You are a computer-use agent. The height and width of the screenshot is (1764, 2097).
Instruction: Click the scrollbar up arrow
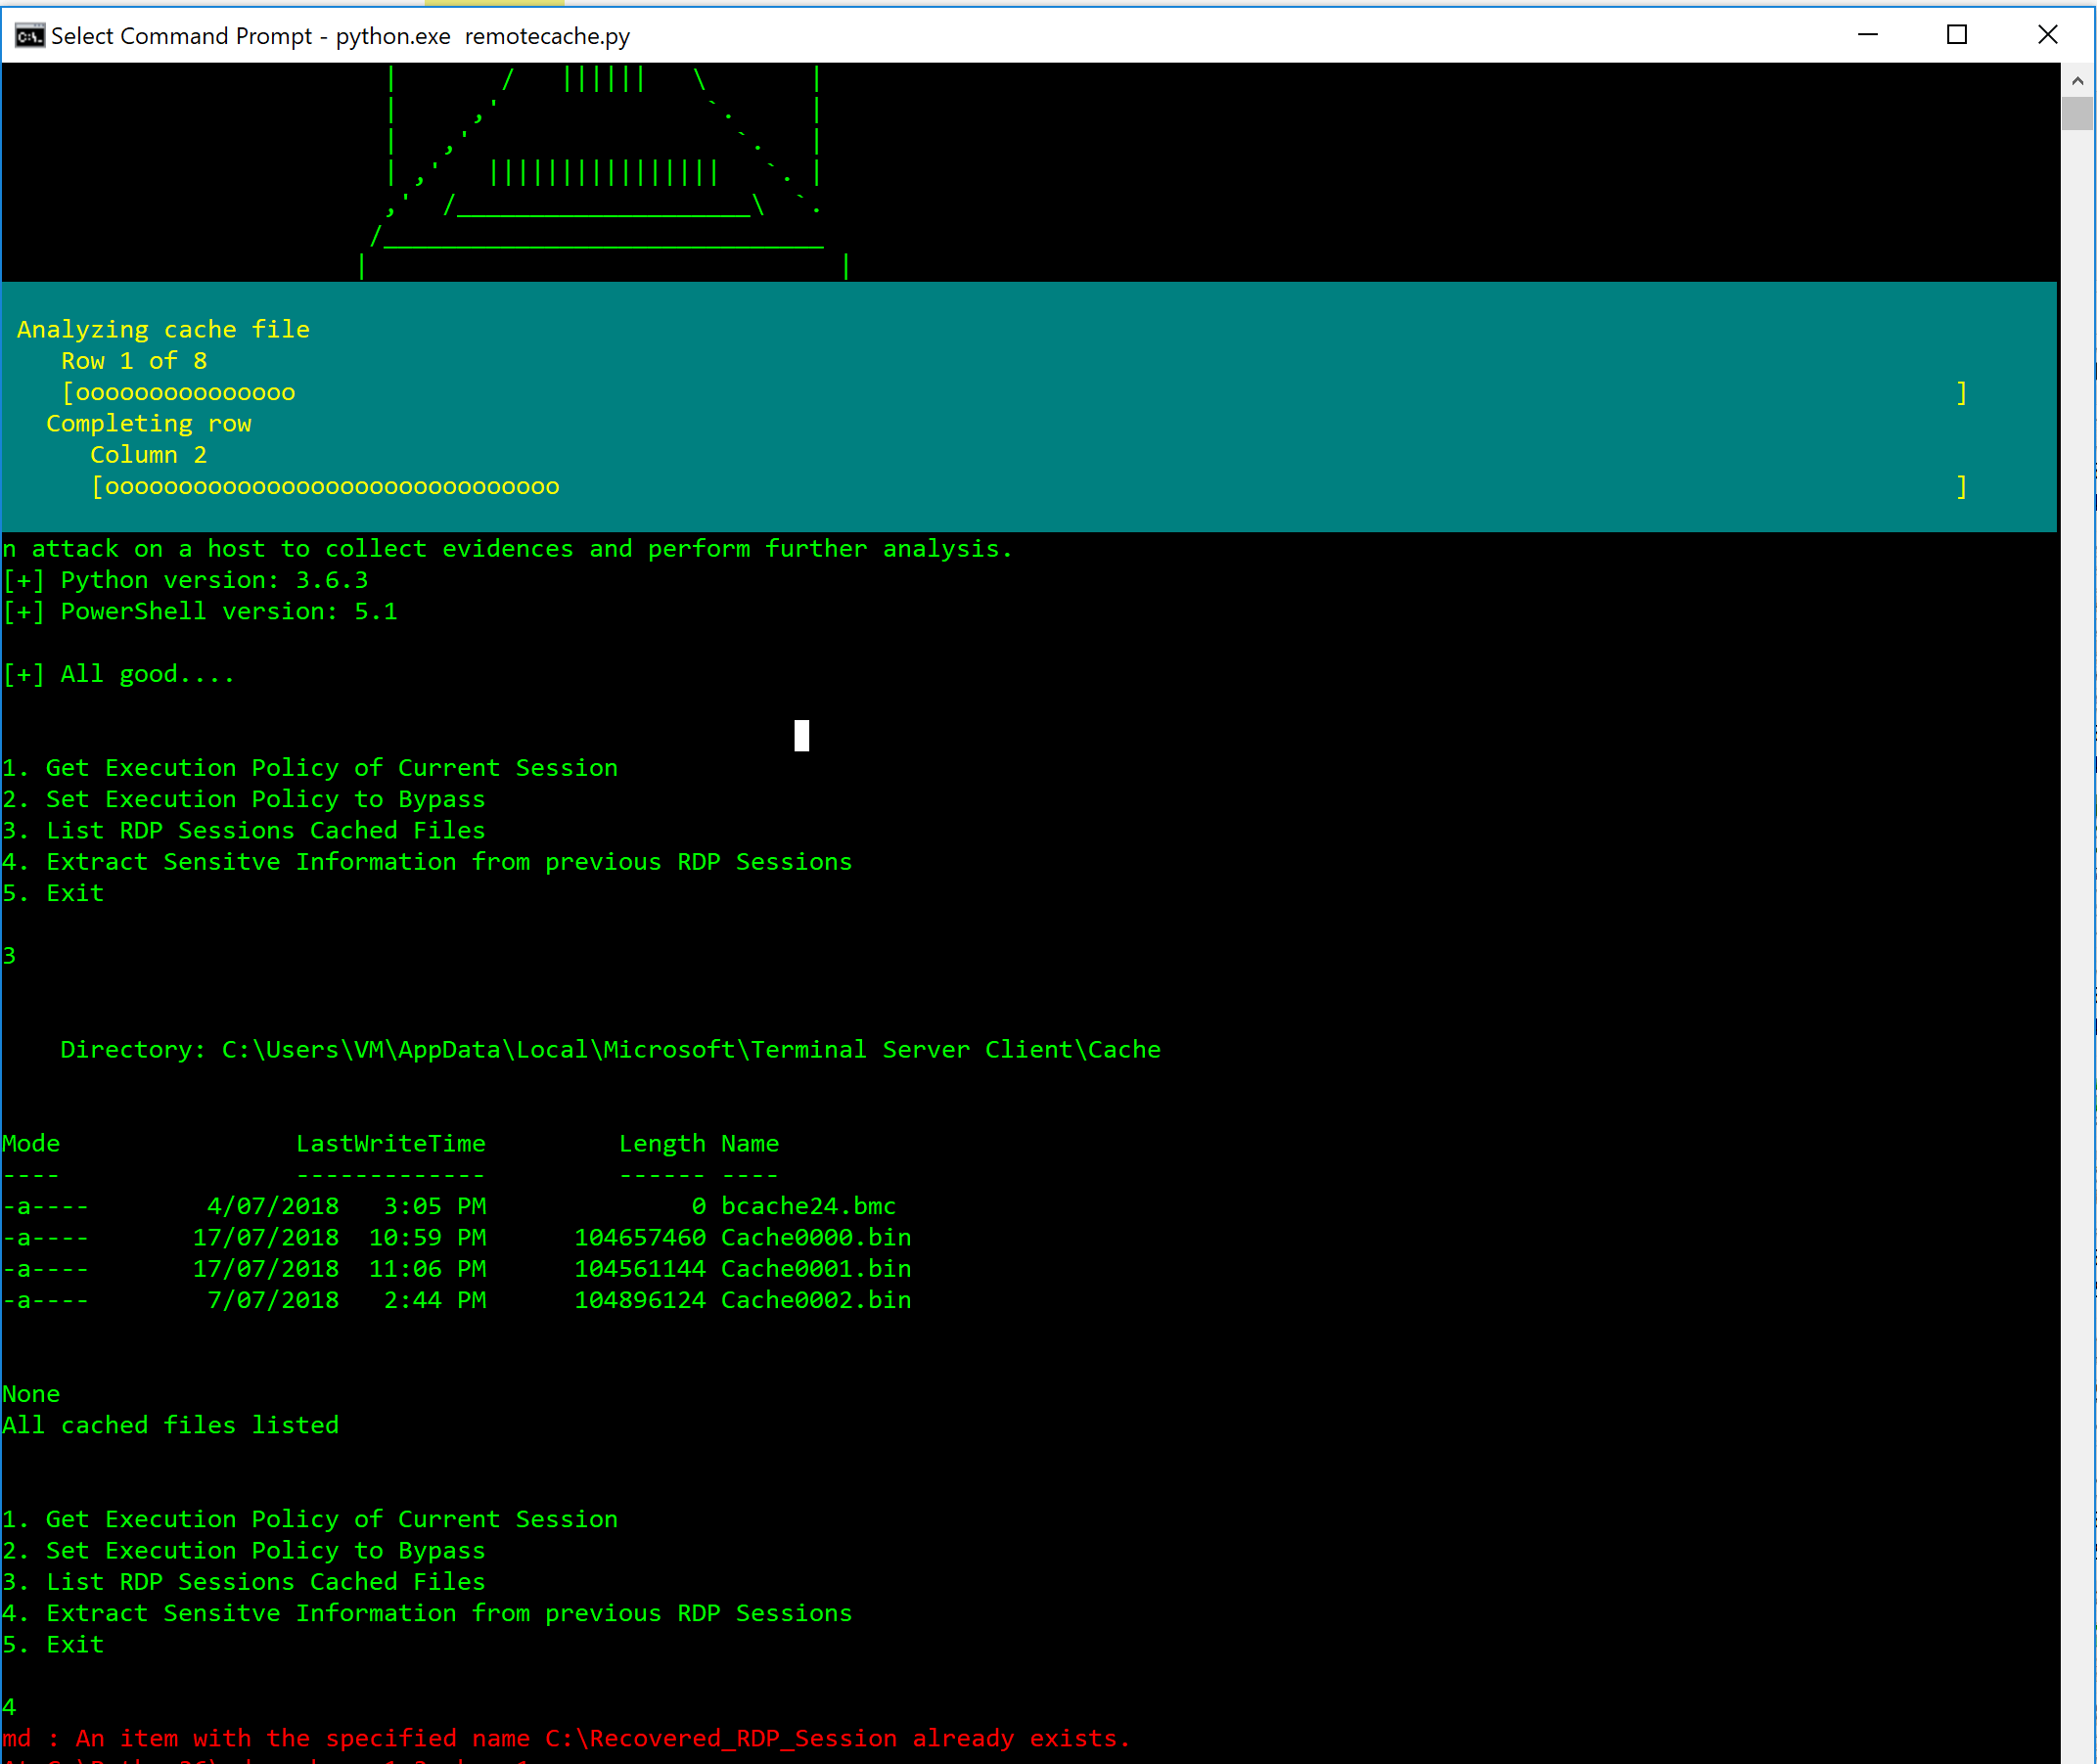point(2077,80)
